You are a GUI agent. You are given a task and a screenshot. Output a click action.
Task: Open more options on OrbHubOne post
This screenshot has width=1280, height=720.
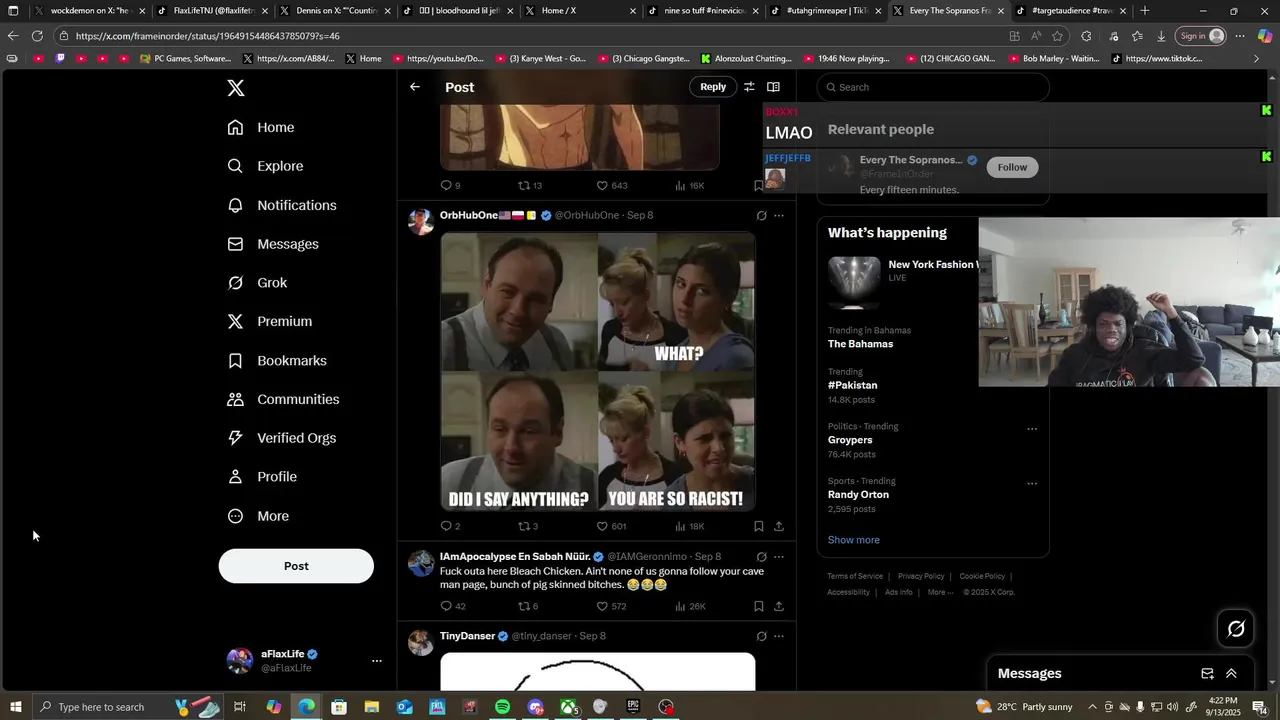pyautogui.click(x=779, y=215)
